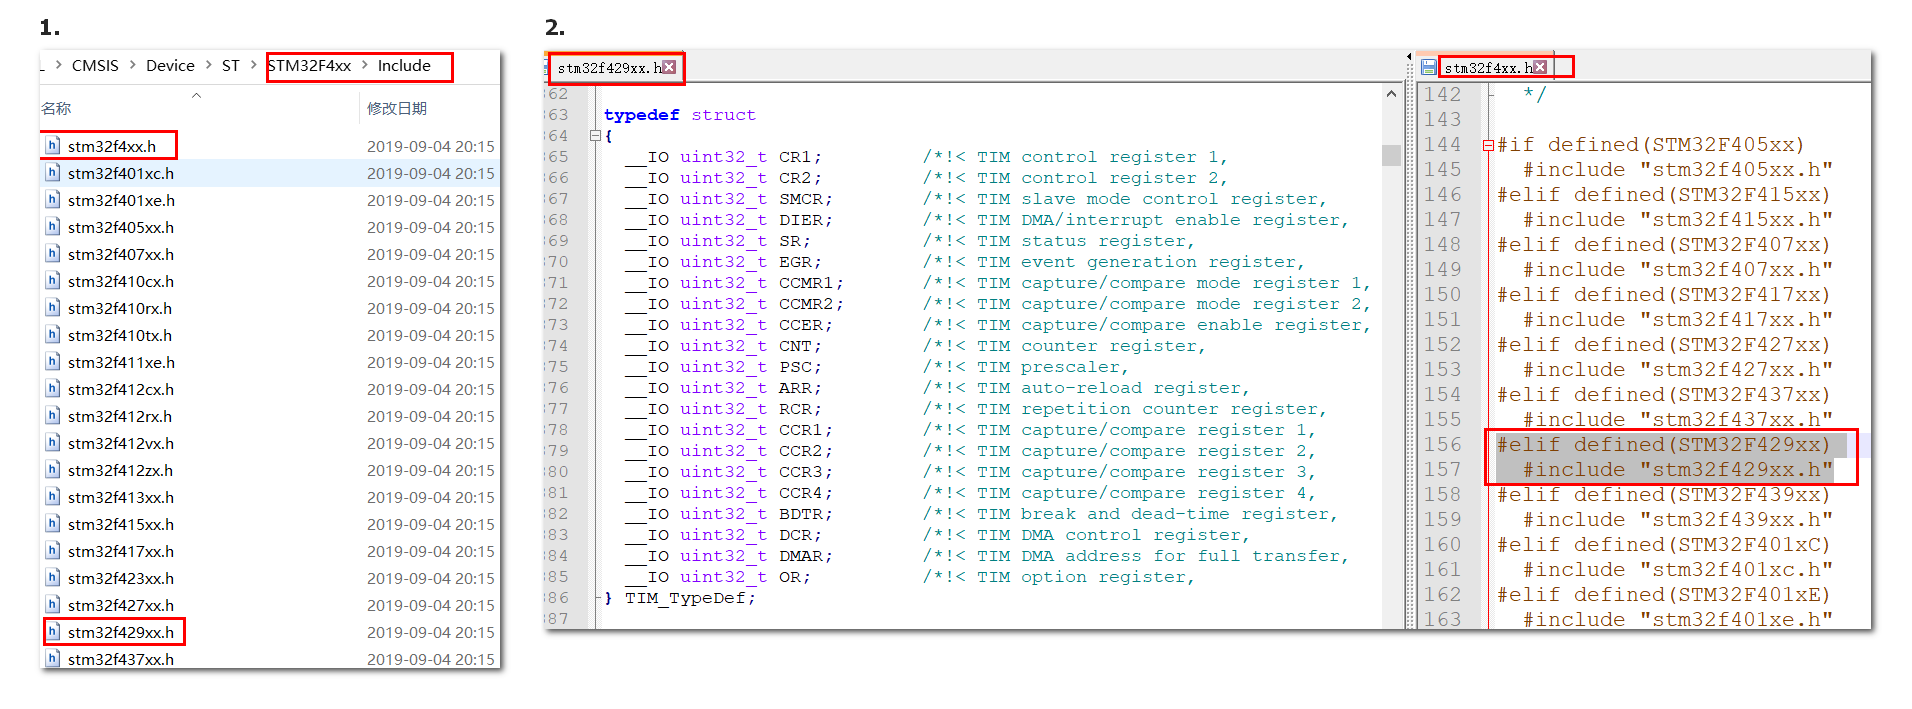The image size is (1912, 709).
Task: Click line 159 #include "stm32f439xx.h"
Action: point(1677,520)
